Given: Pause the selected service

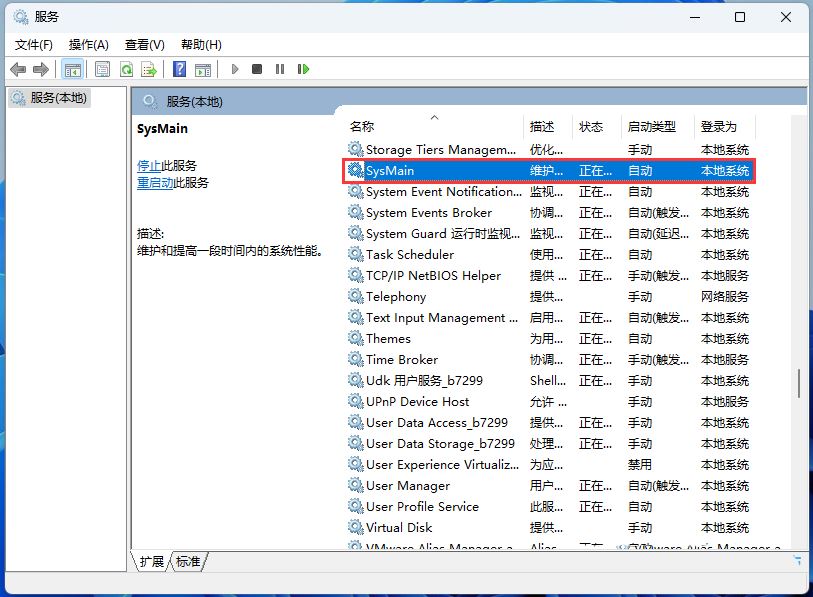Looking at the screenshot, I should [281, 69].
